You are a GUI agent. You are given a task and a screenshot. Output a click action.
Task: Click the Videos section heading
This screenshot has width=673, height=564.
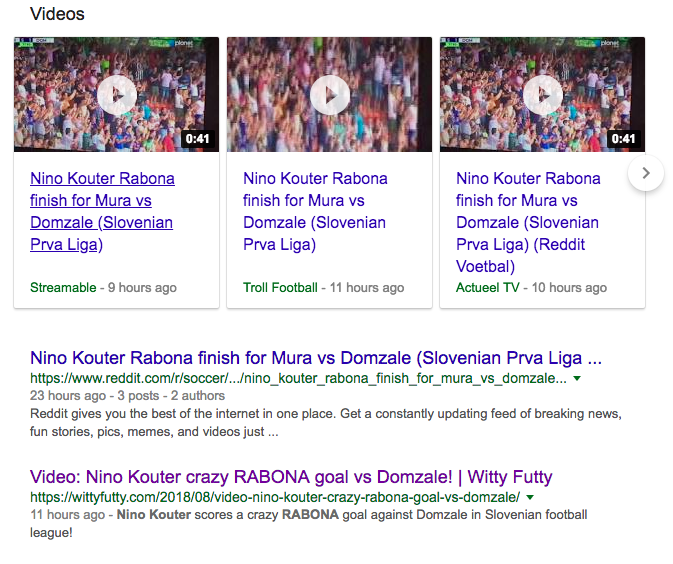[57, 14]
